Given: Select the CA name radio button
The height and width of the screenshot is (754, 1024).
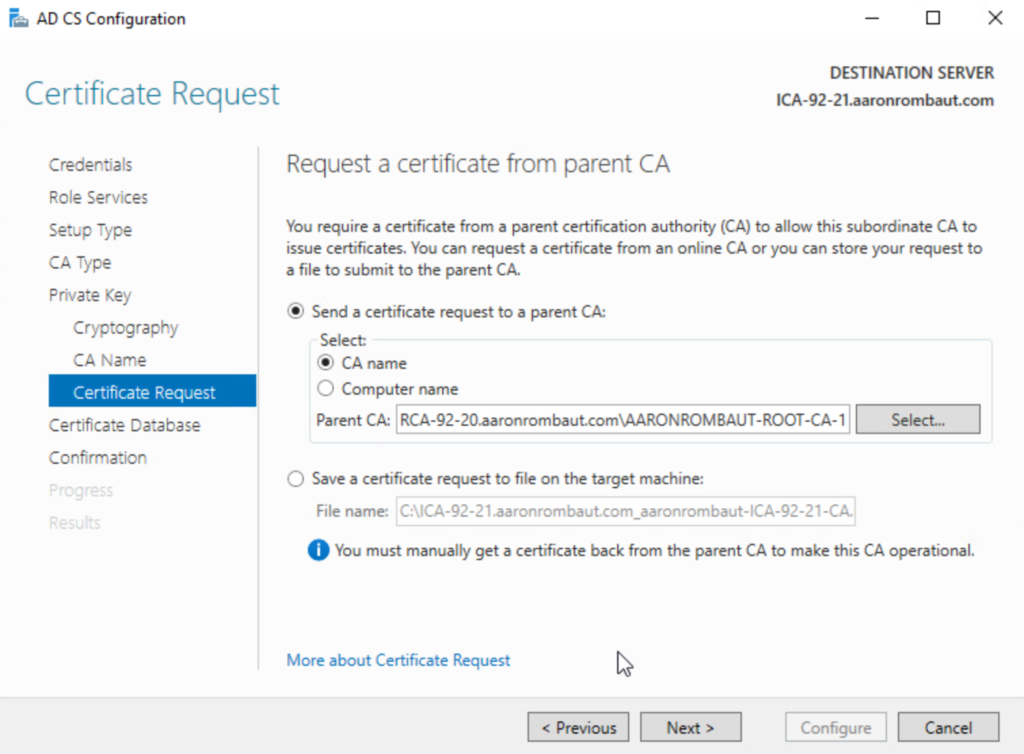Looking at the screenshot, I should click(x=325, y=363).
